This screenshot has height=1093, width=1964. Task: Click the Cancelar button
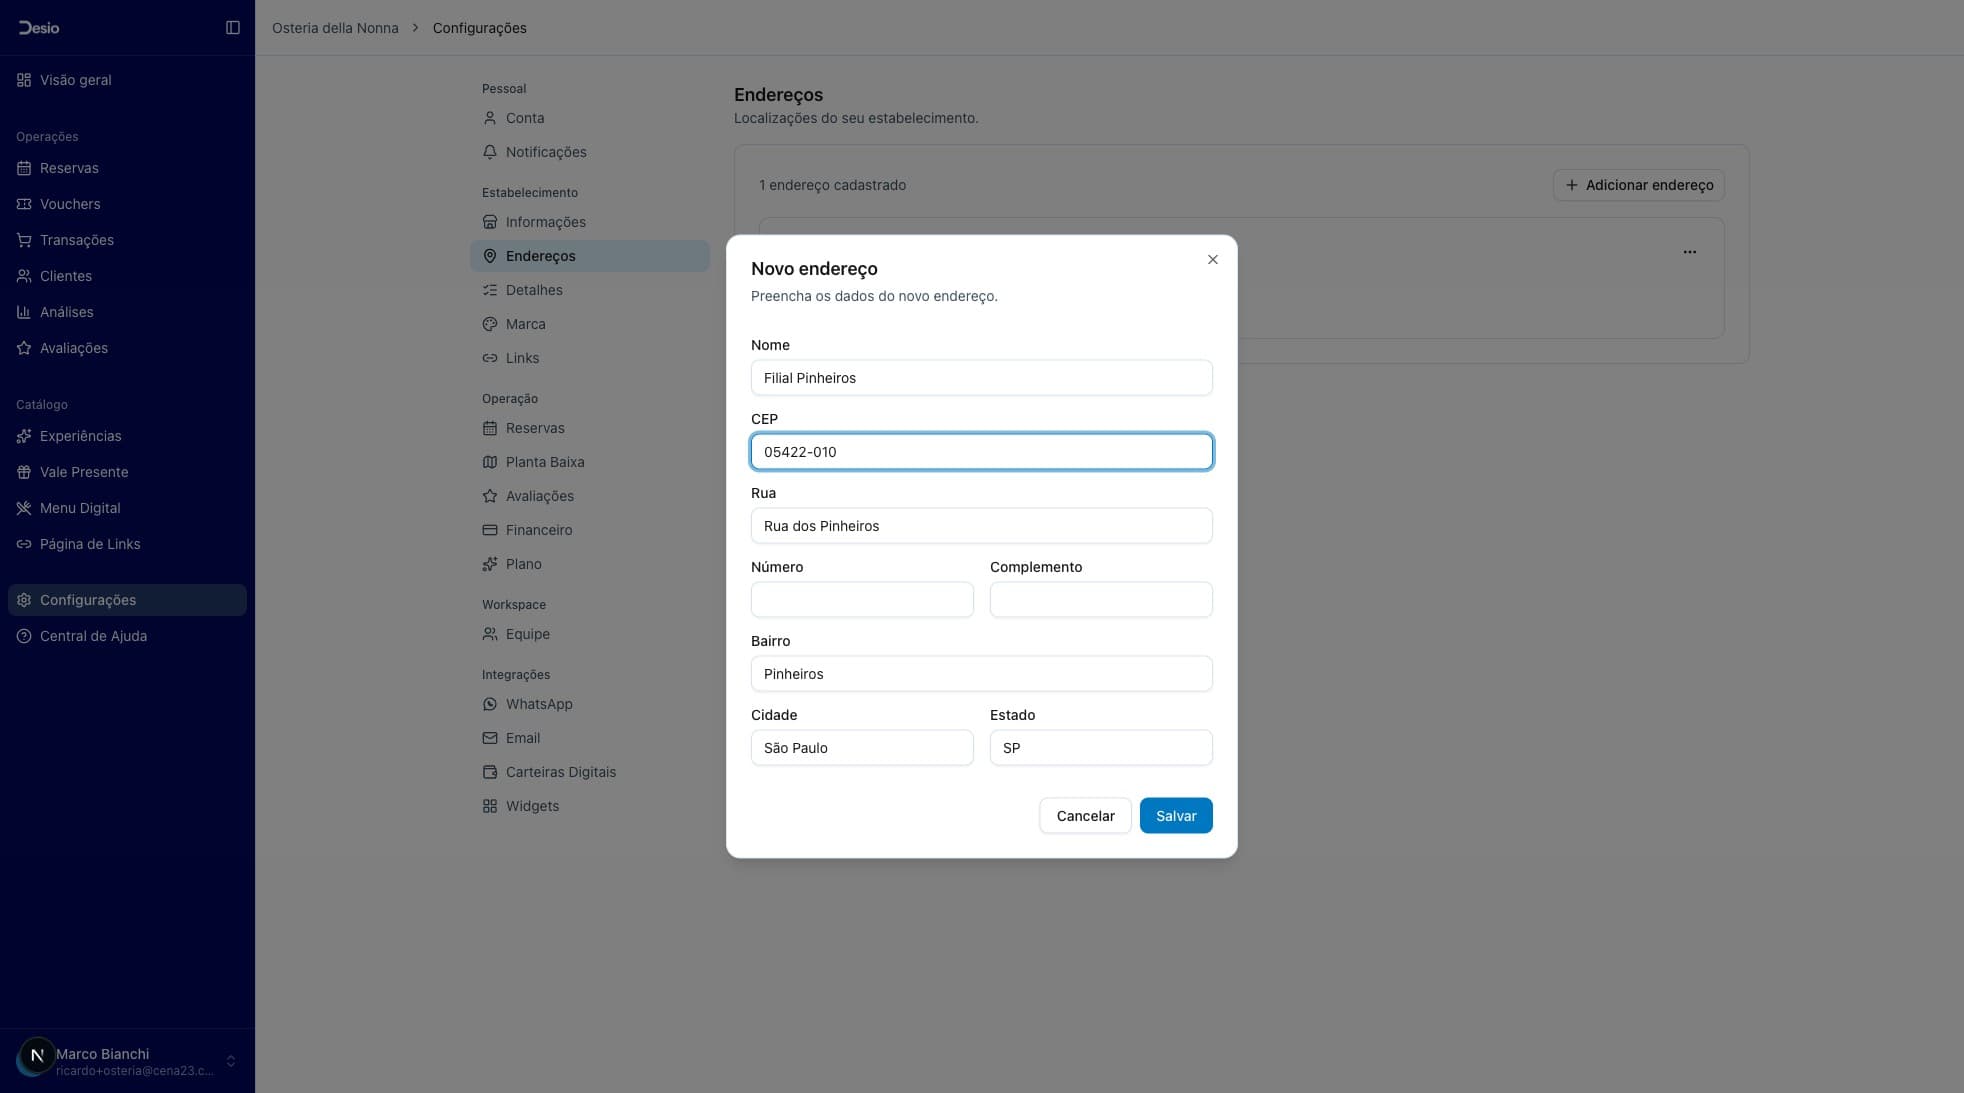click(1085, 816)
